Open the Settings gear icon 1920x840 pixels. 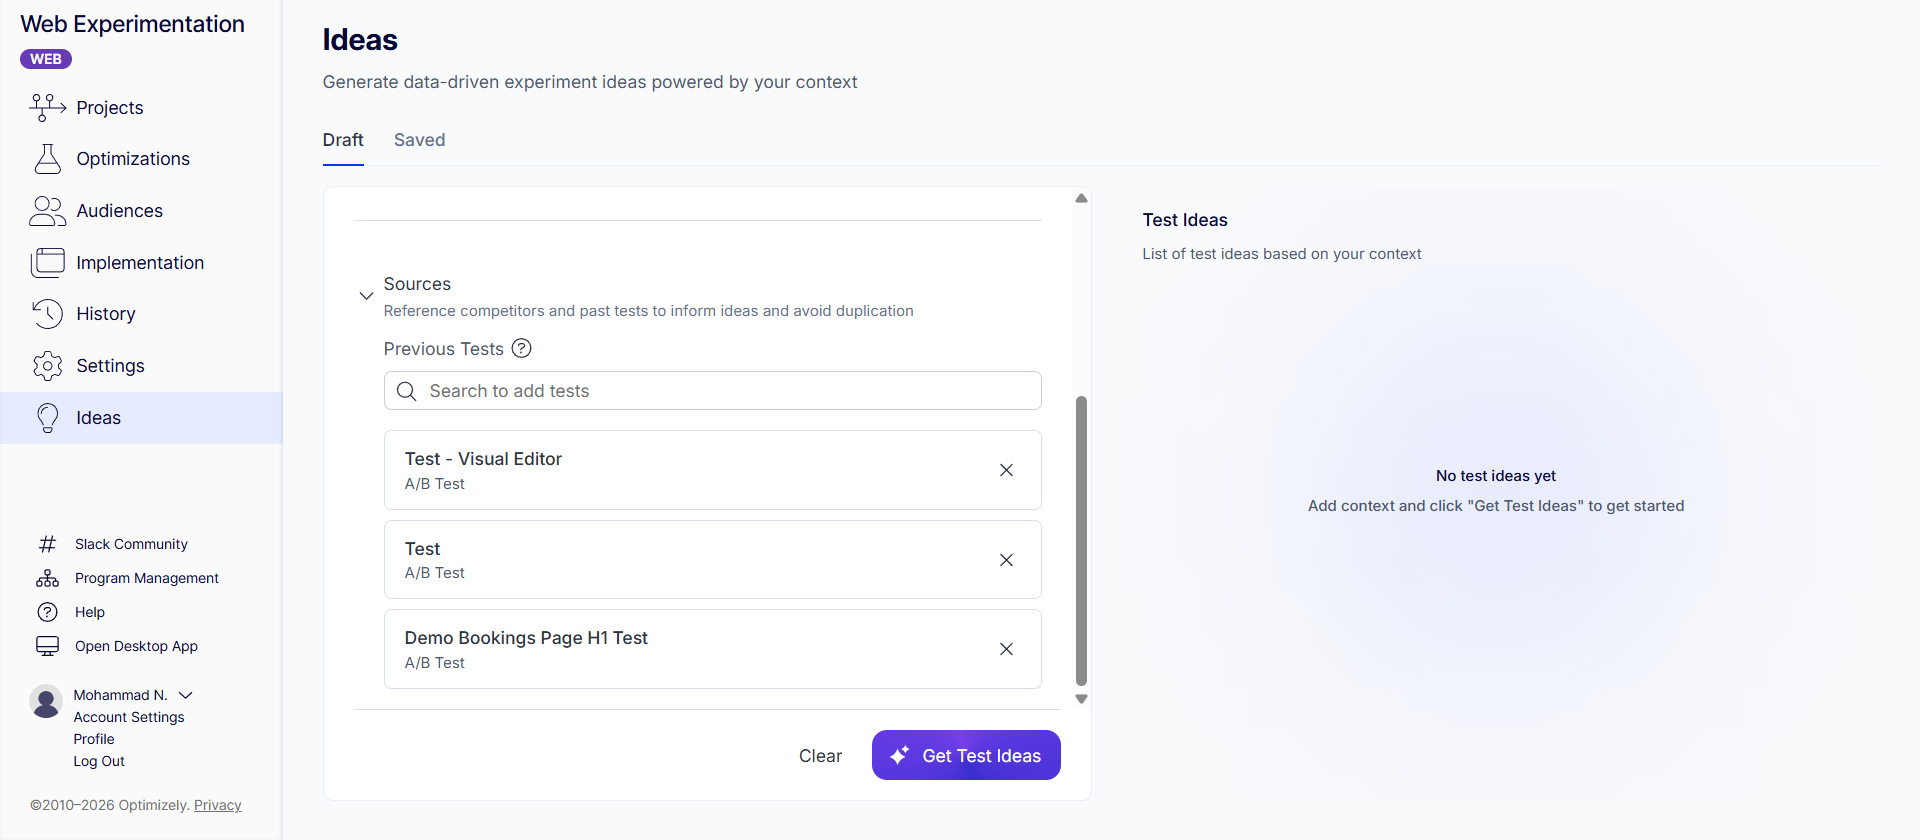pyautogui.click(x=48, y=366)
